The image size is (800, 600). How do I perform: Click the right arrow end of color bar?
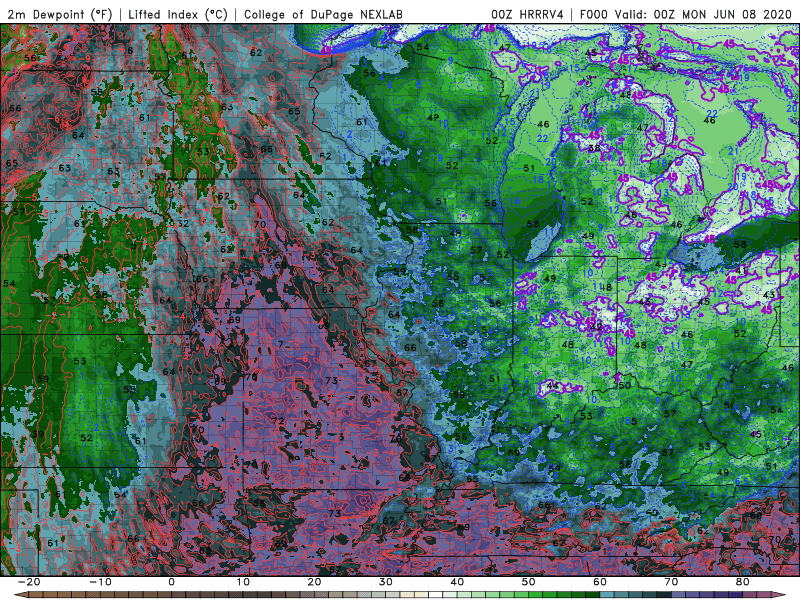click(779, 594)
